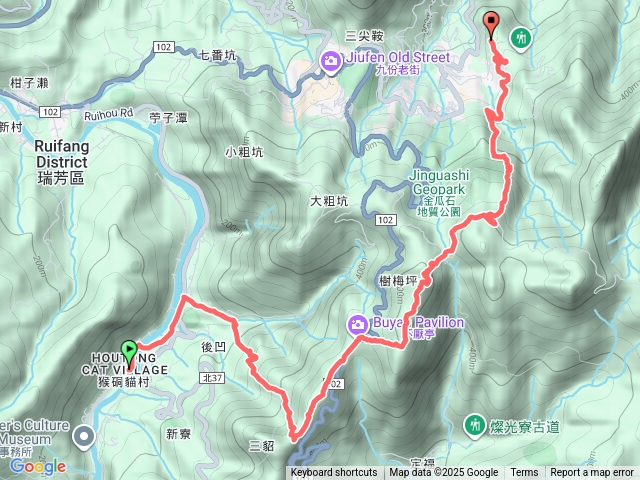Click the 樹梅坪 place label

point(398,281)
